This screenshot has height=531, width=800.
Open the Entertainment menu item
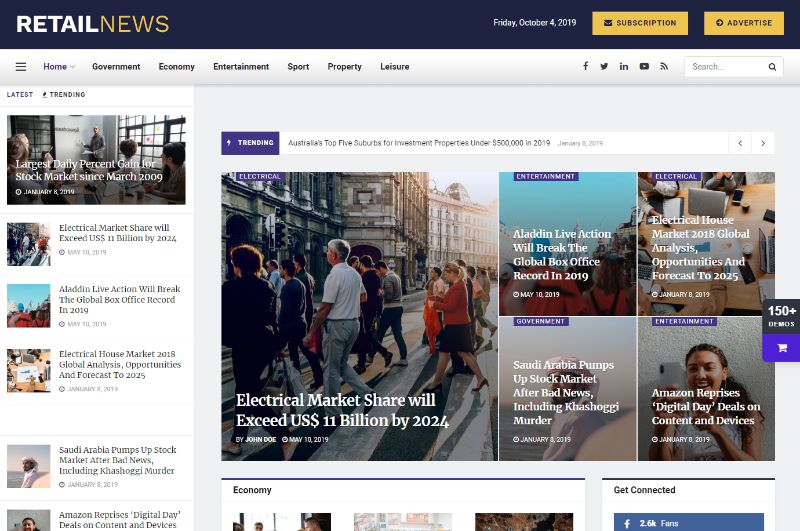coord(241,67)
